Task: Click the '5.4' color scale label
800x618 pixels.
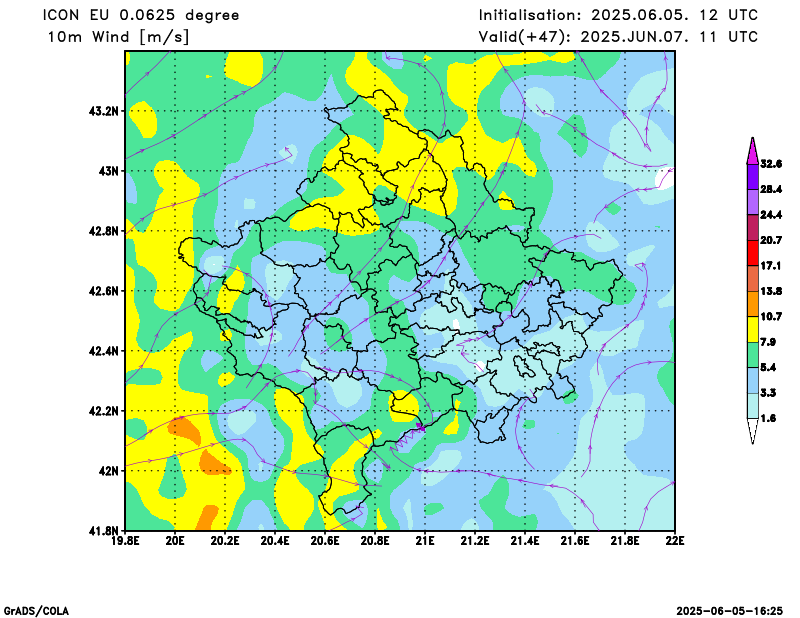Action: [x=768, y=367]
